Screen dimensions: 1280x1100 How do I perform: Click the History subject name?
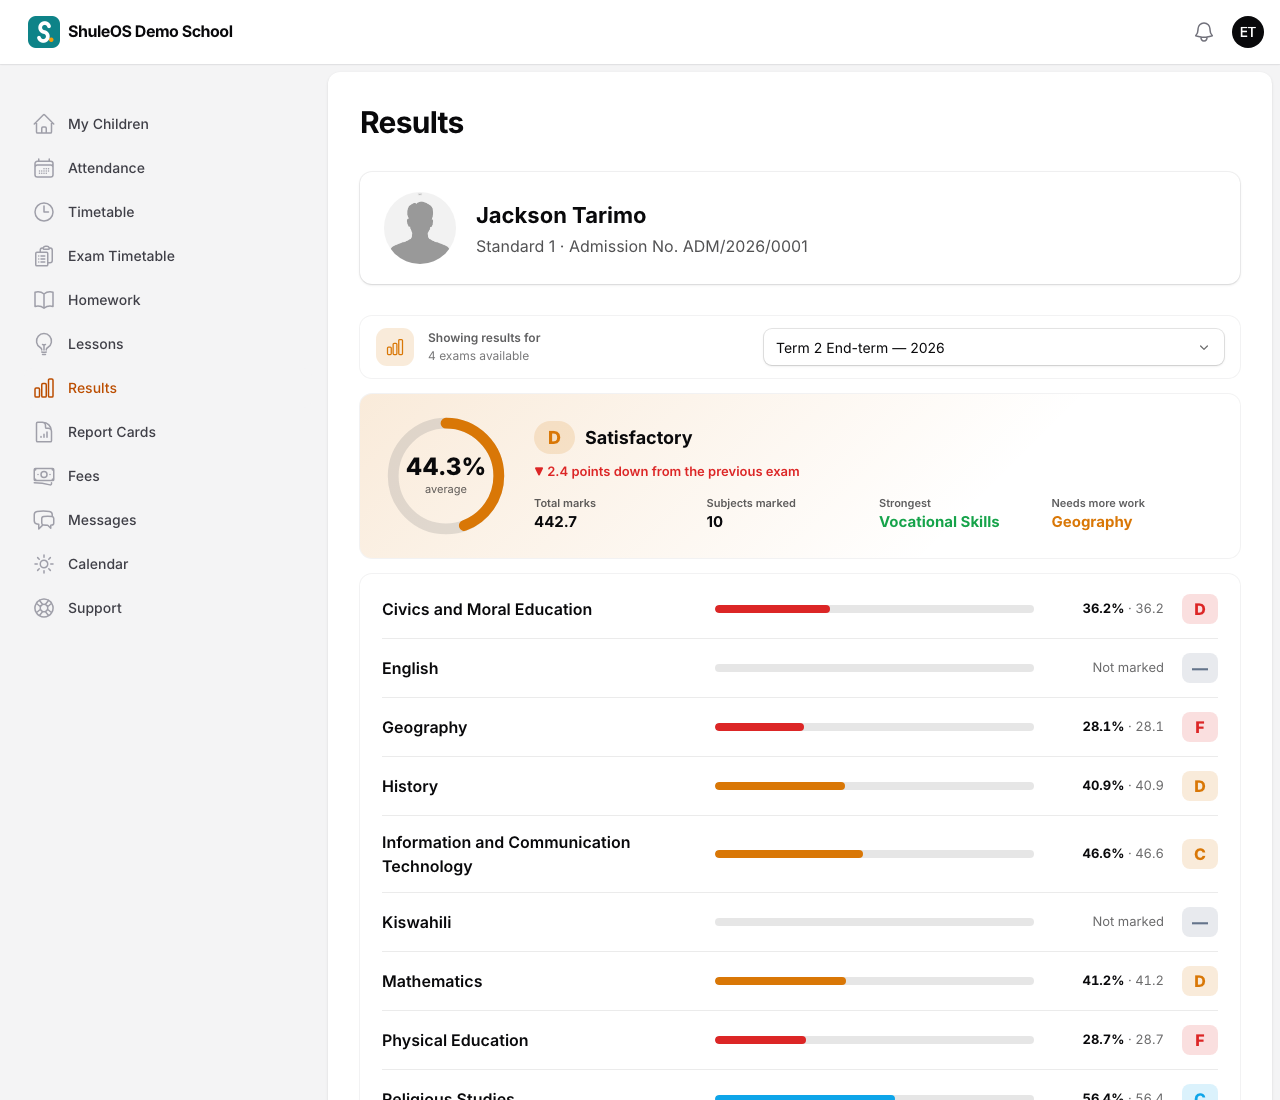click(x=410, y=786)
